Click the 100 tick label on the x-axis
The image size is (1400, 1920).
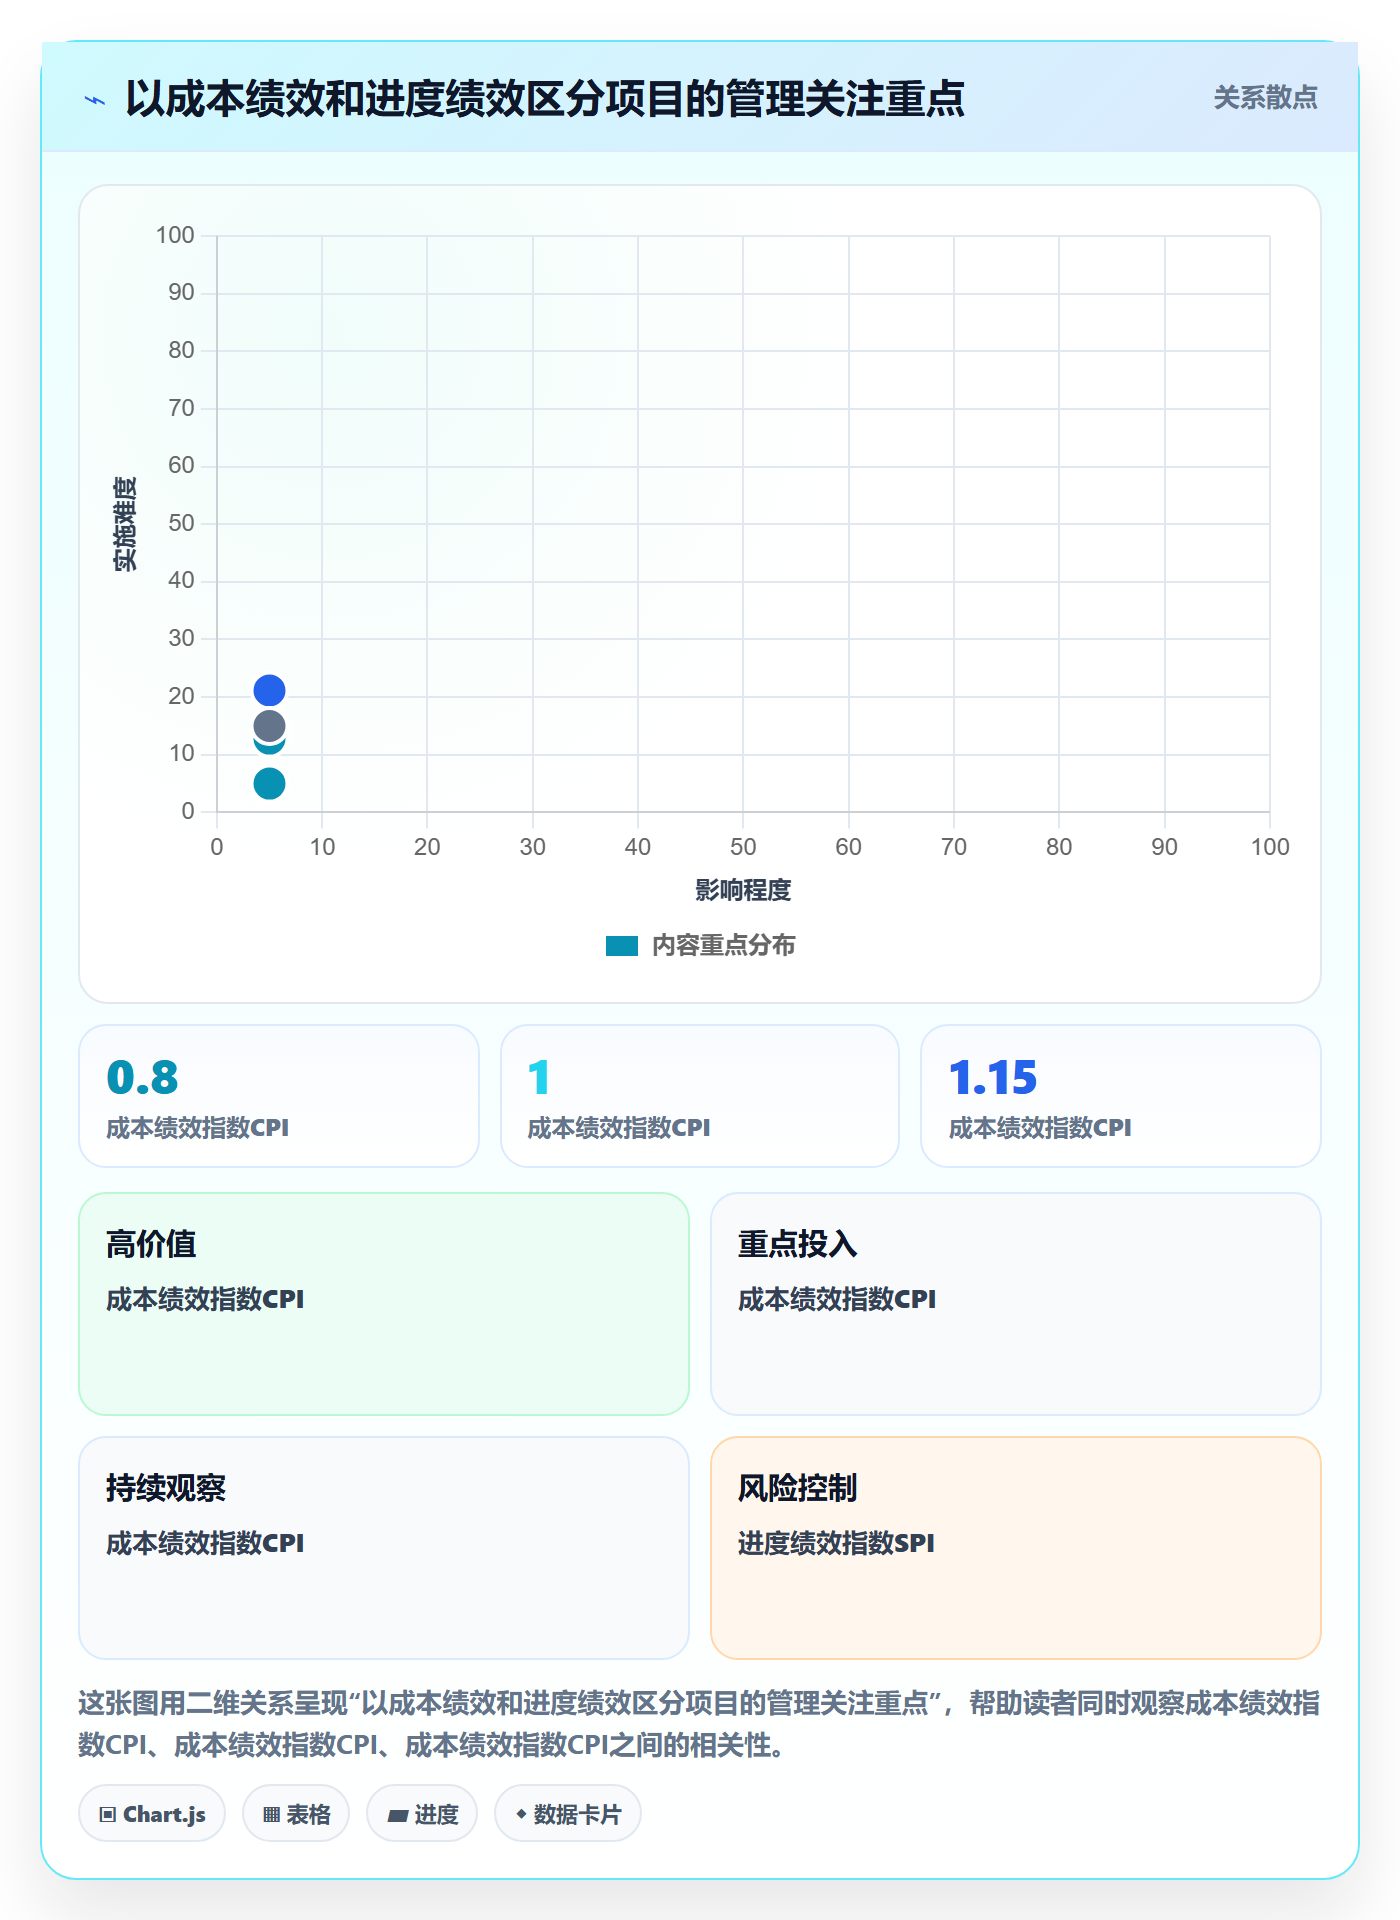(x=1270, y=847)
